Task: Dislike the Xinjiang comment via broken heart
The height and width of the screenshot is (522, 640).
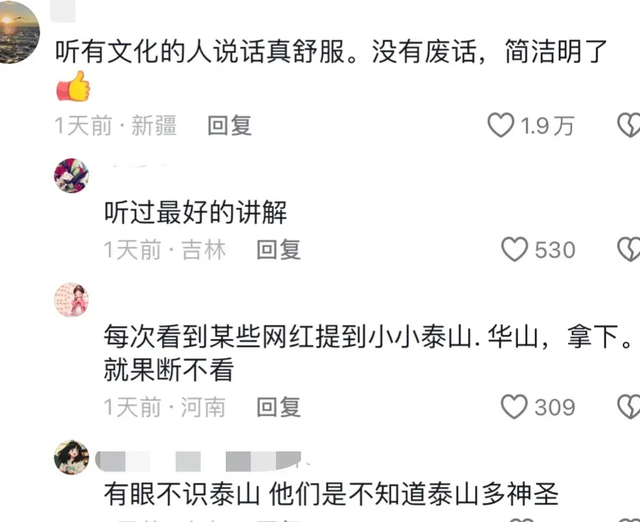Action: point(629,125)
